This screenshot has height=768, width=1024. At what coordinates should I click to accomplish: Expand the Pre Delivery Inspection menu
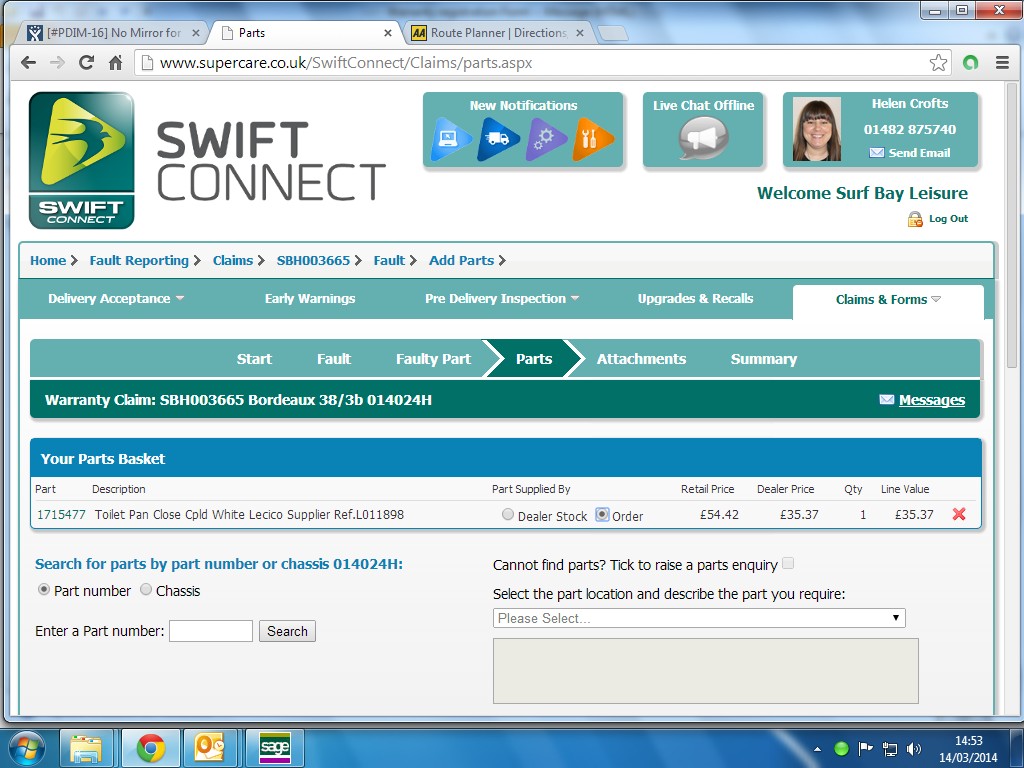click(x=502, y=298)
